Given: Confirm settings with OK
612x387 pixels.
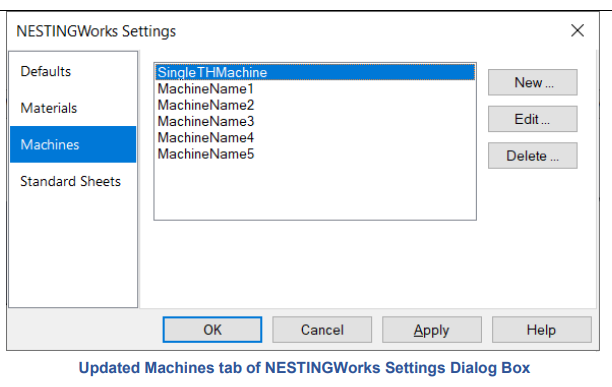Looking at the screenshot, I should 212,330.
